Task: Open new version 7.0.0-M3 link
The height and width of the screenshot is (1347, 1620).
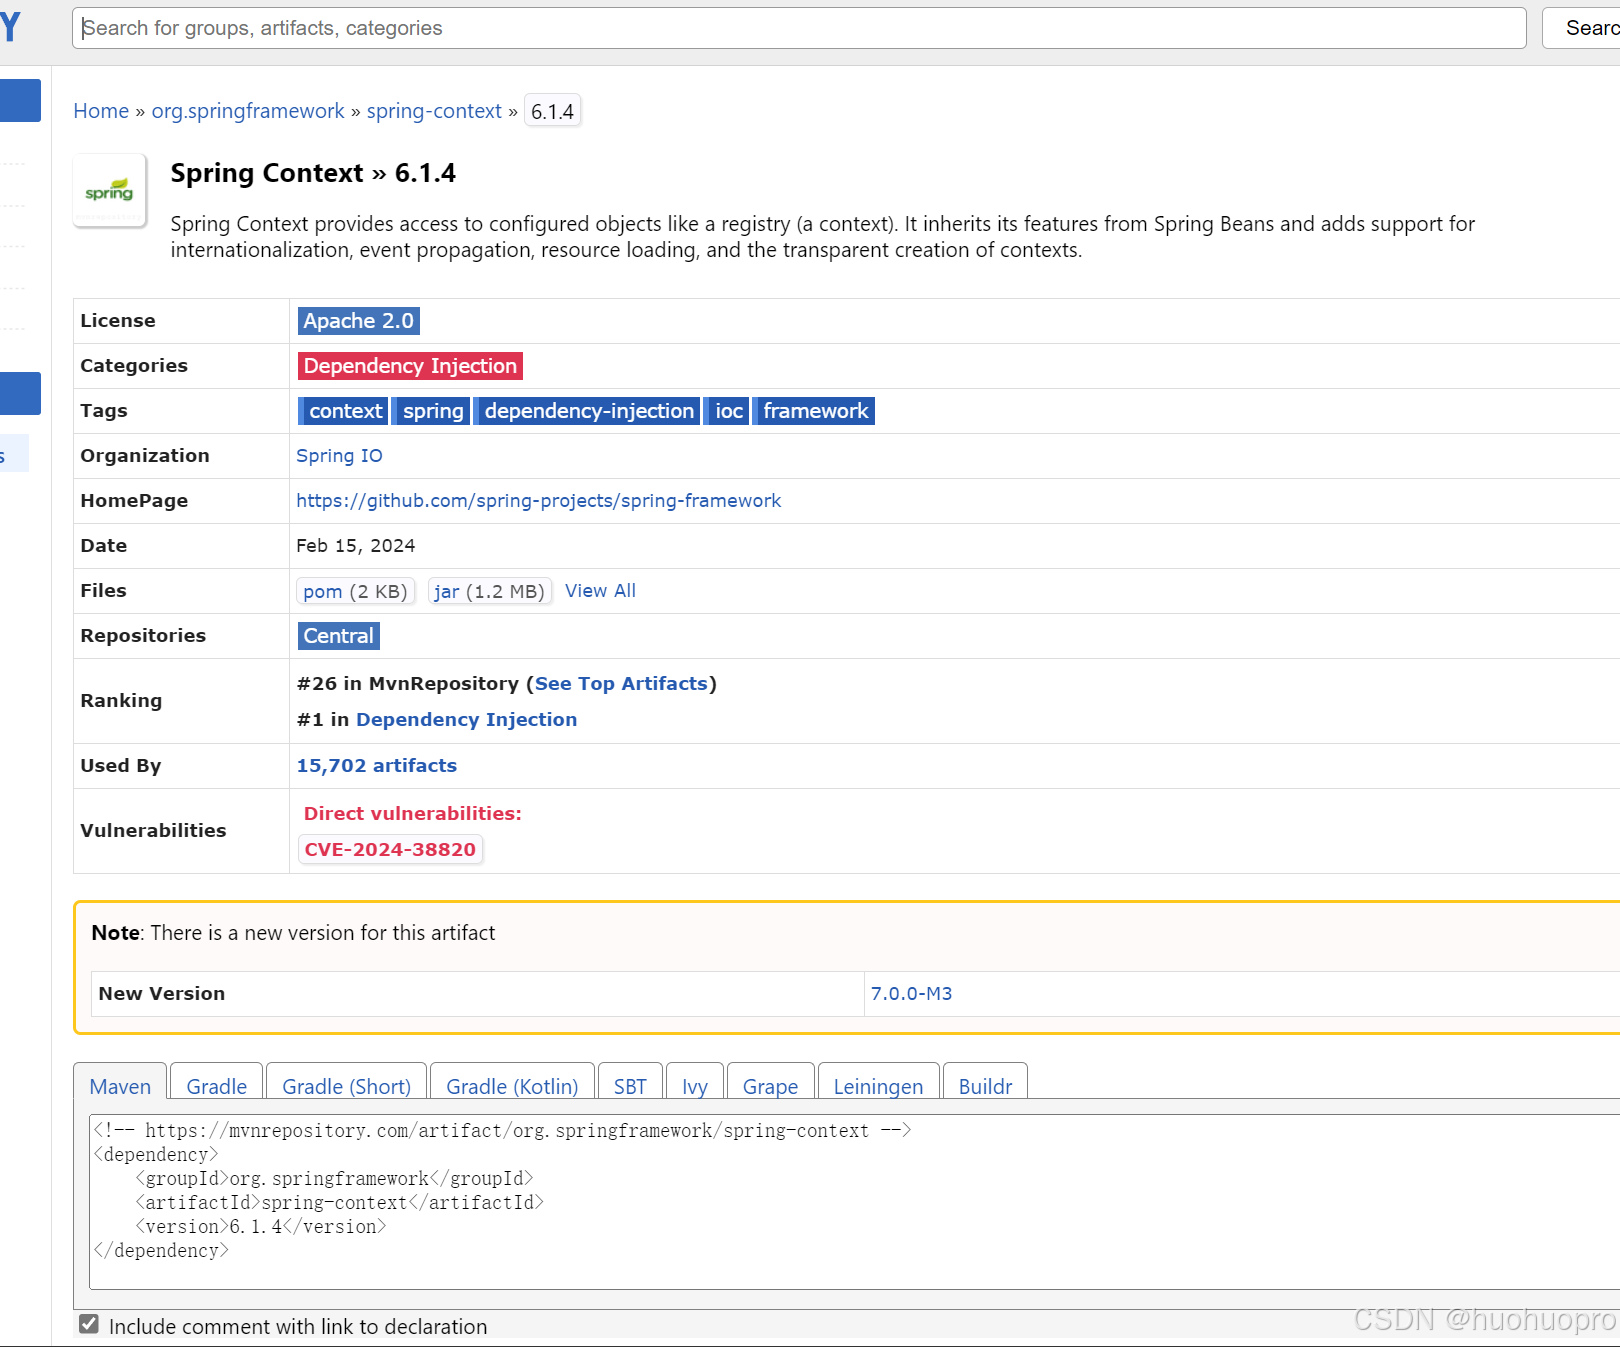Action: (911, 994)
